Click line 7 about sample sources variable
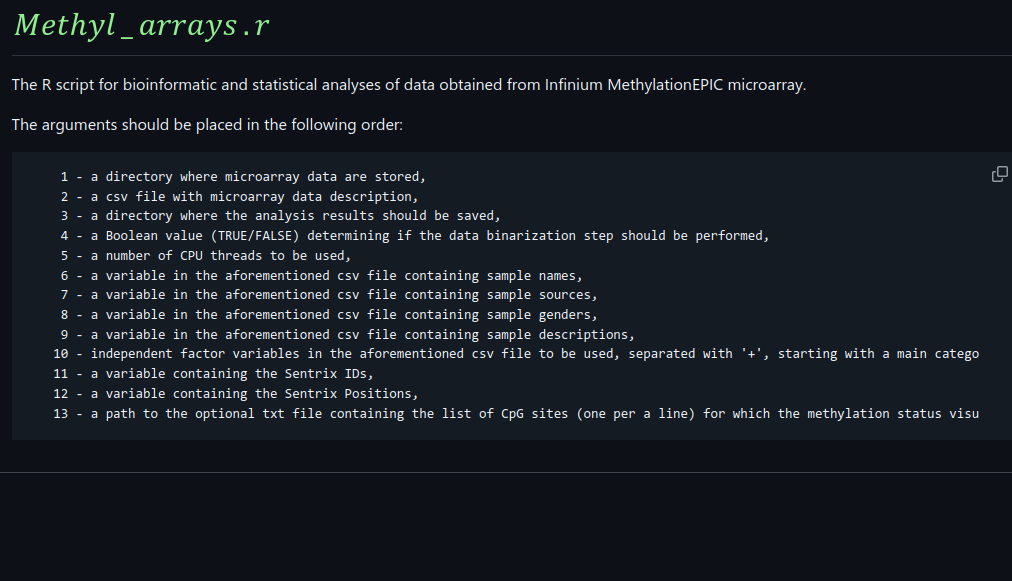This screenshot has width=1012, height=581. 328,295
